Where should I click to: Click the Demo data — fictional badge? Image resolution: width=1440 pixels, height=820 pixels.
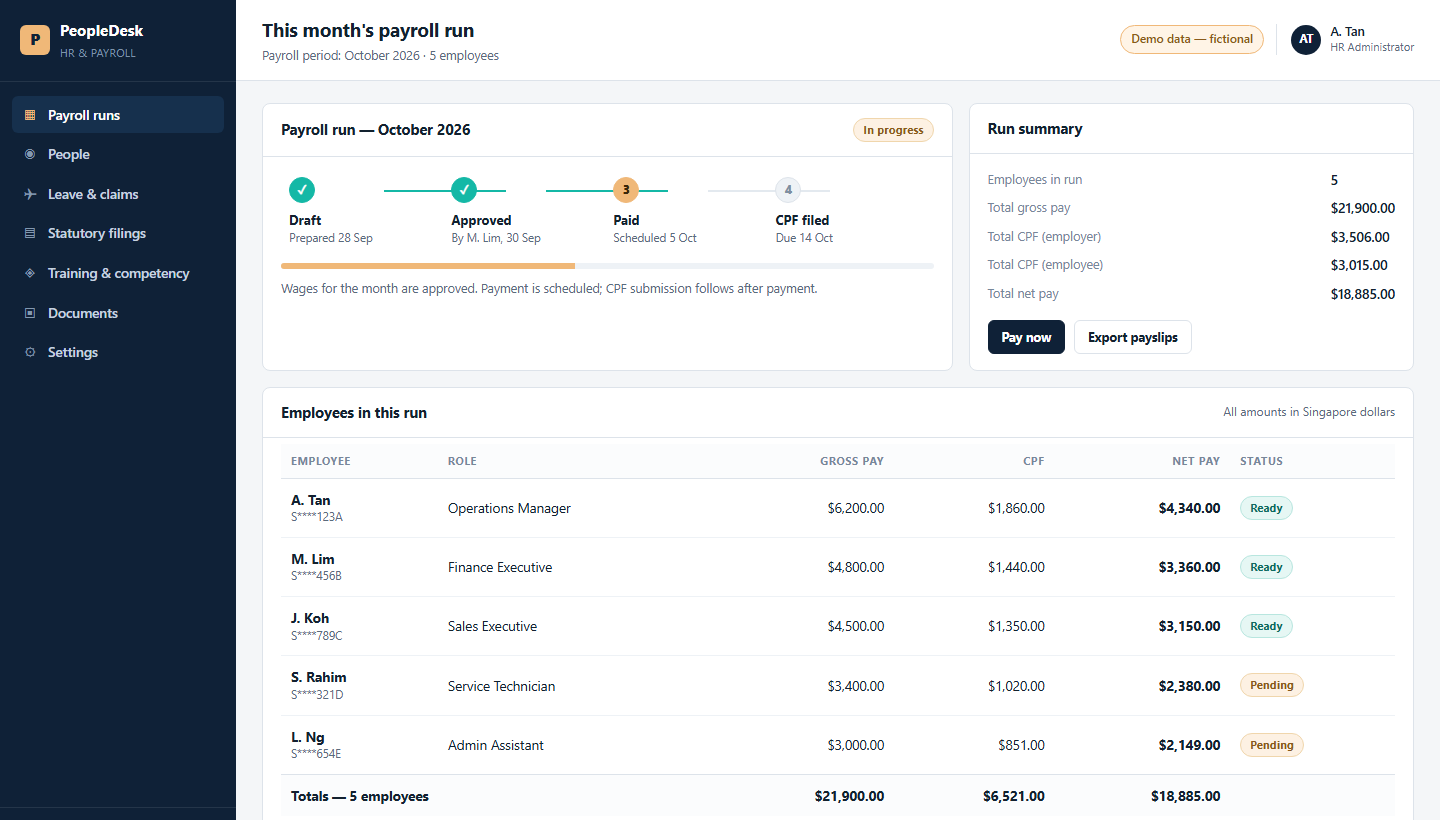pyautogui.click(x=1192, y=39)
